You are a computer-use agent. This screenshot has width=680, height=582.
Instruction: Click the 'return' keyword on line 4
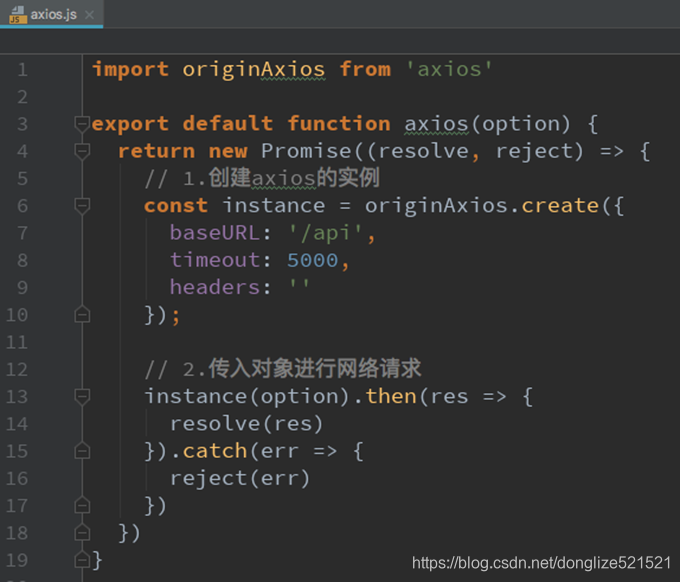(x=157, y=151)
